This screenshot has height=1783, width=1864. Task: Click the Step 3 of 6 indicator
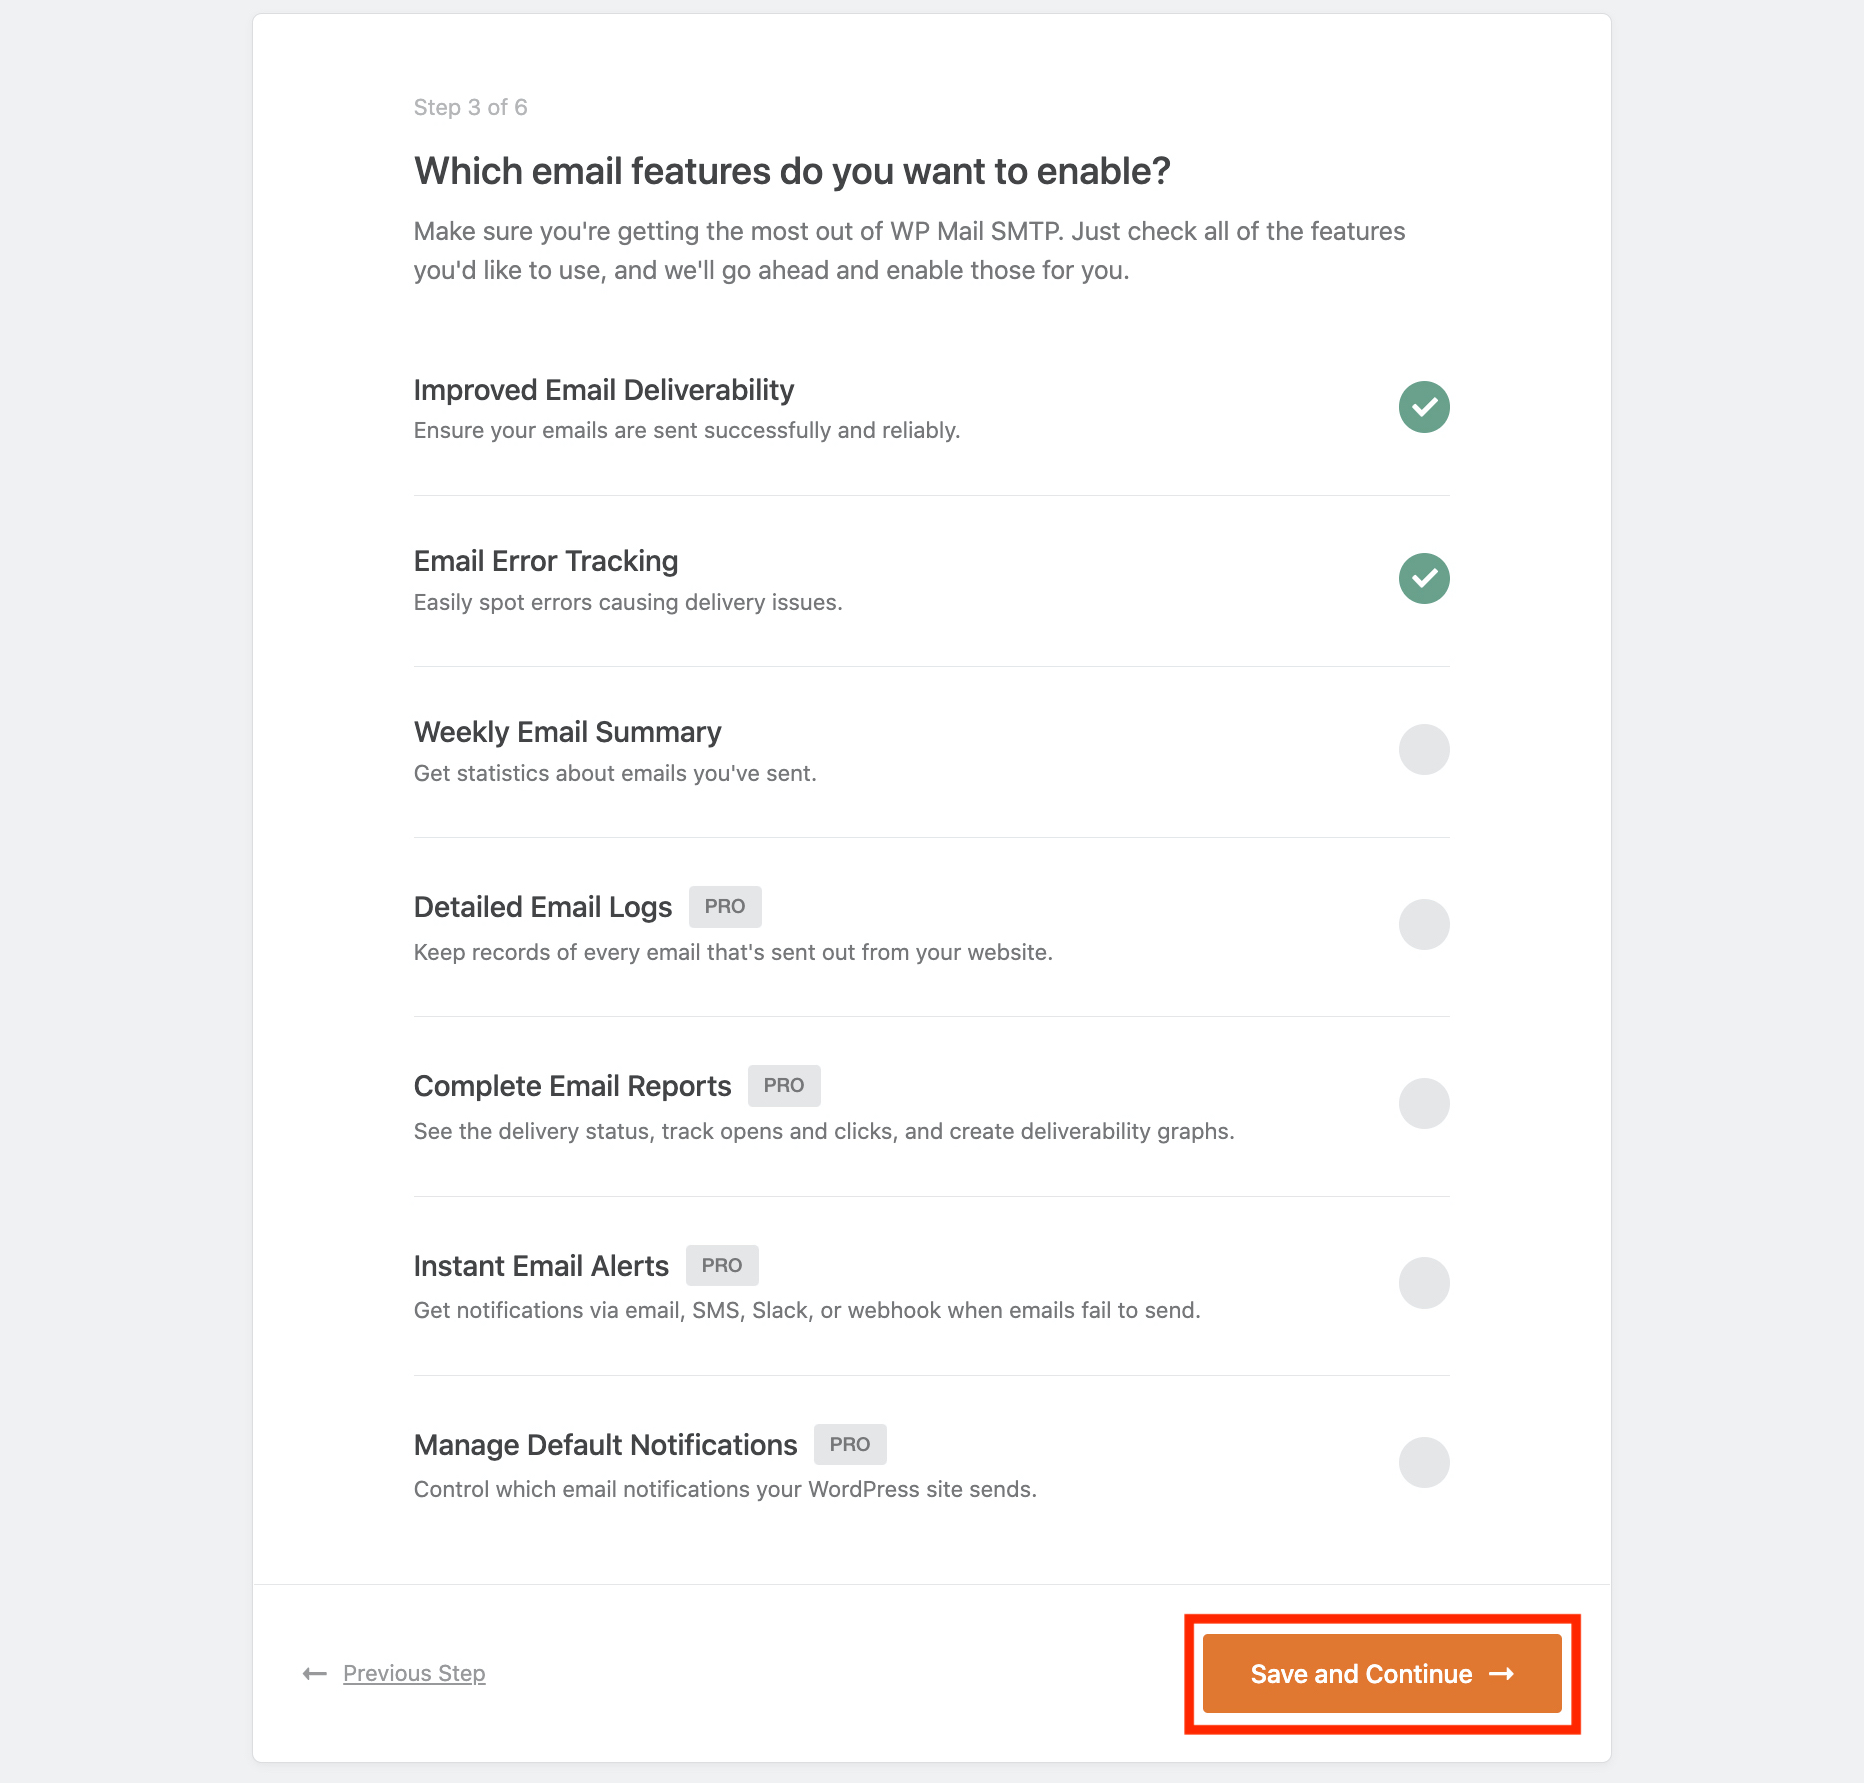tap(470, 107)
